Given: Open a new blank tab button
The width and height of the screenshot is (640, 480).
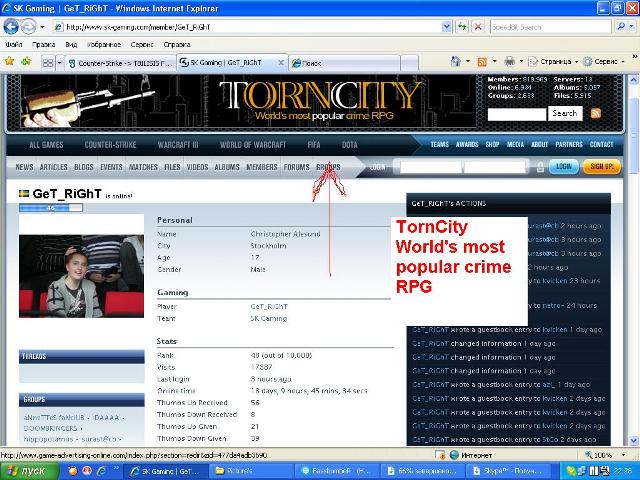Looking at the screenshot, I should click(409, 63).
